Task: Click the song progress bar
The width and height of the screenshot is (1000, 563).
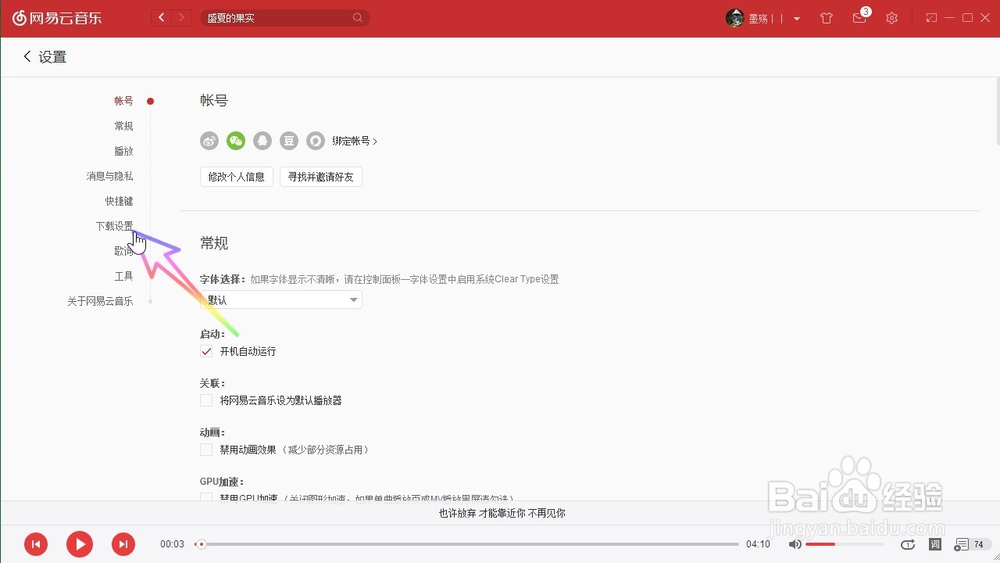Action: pos(469,544)
